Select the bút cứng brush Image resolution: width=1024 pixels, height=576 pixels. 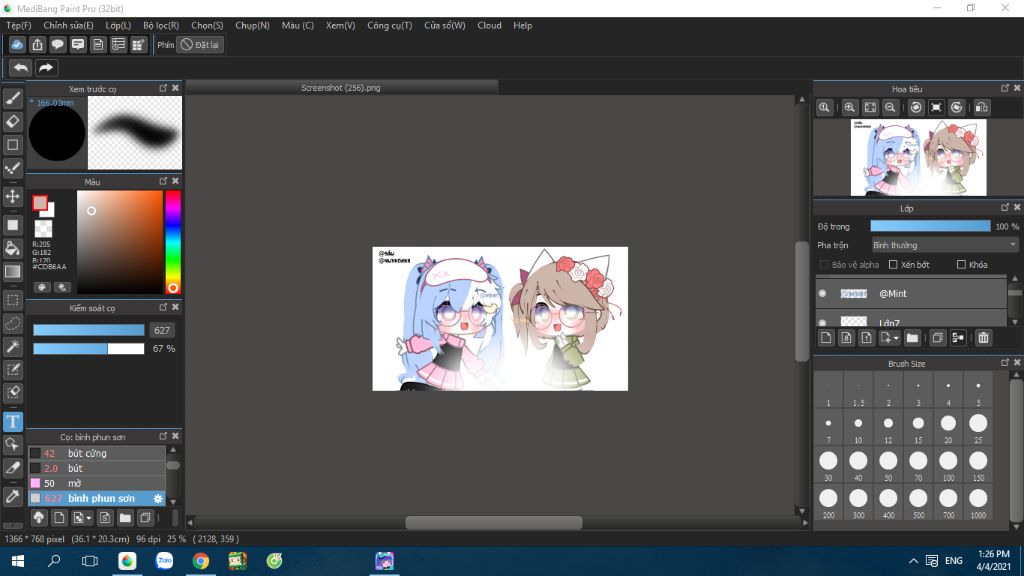coord(97,453)
